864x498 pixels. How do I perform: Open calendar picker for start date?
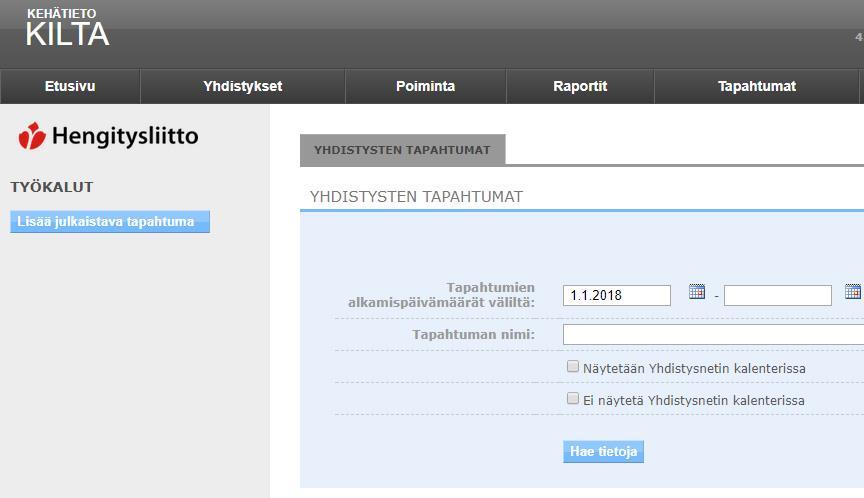click(696, 291)
